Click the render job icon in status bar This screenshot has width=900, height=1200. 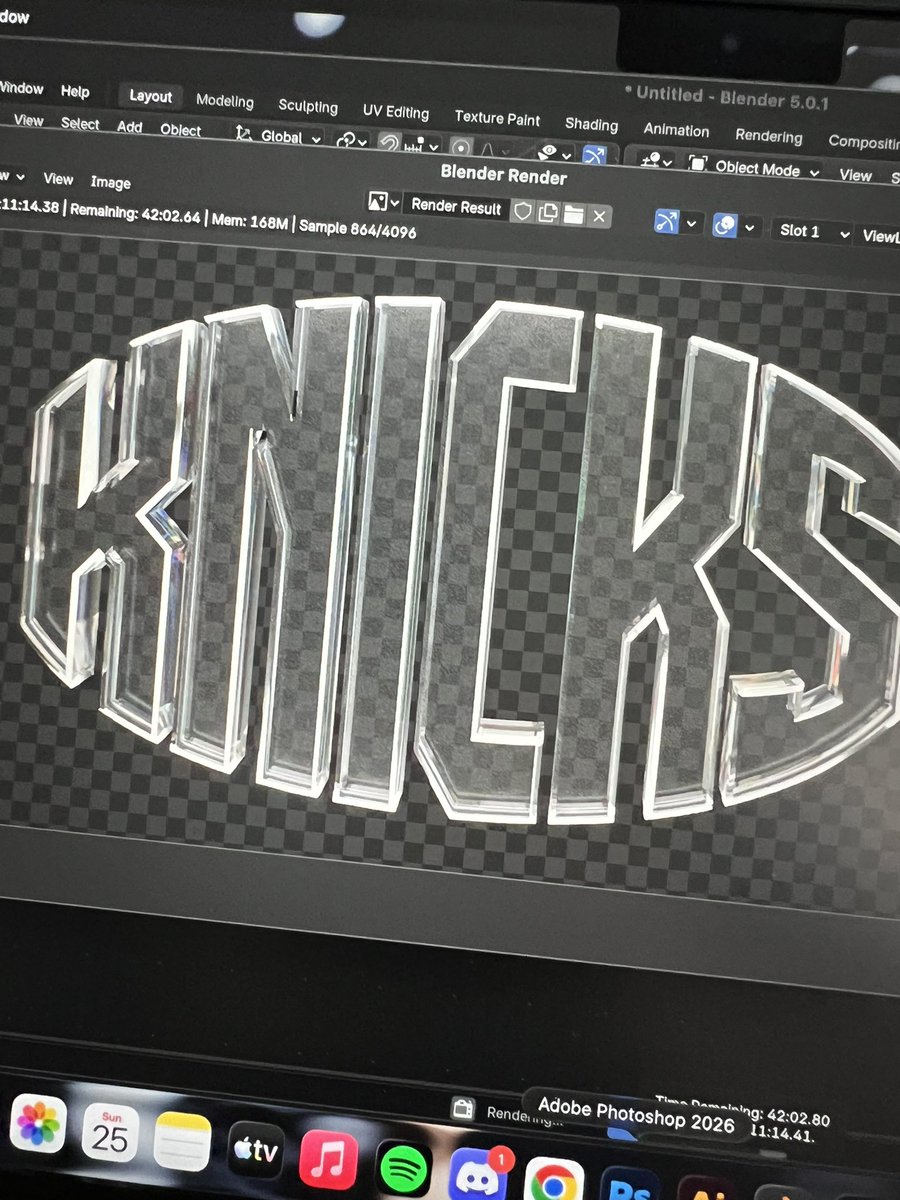click(462, 1107)
